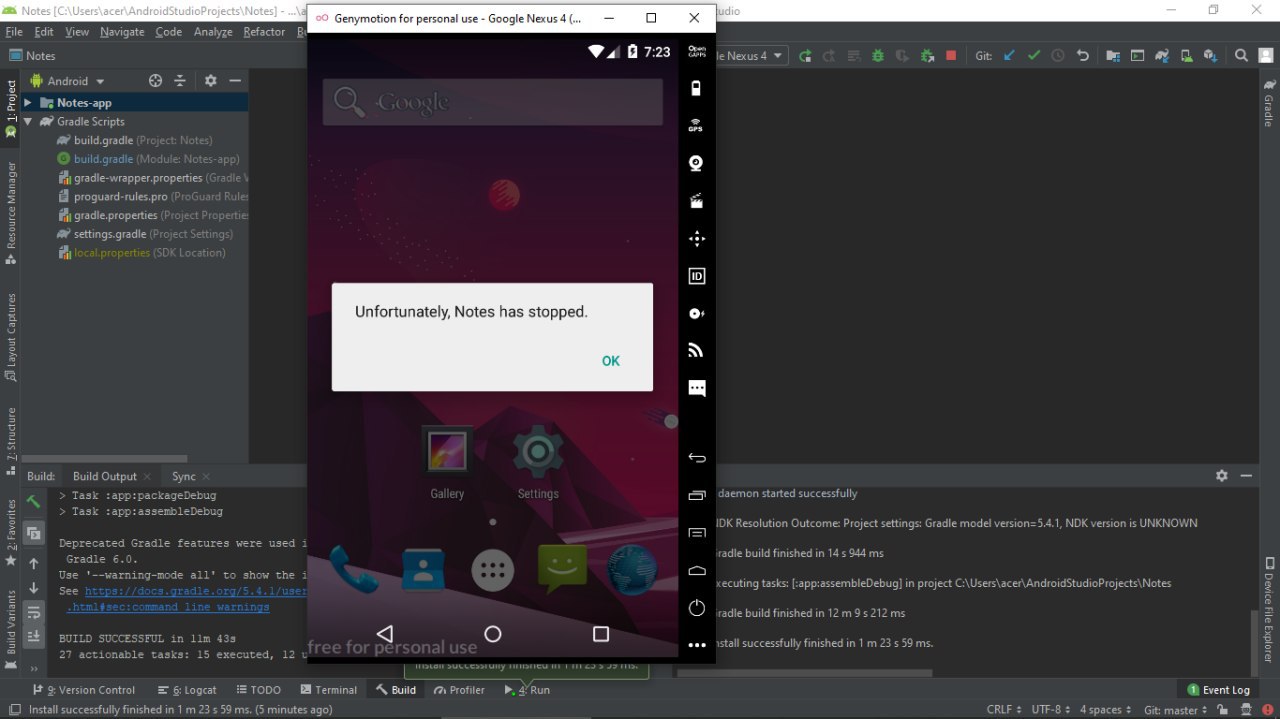Viewport: 1280px width, 719px height.
Task: Open CRLF line separator selector
Action: click(1003, 710)
